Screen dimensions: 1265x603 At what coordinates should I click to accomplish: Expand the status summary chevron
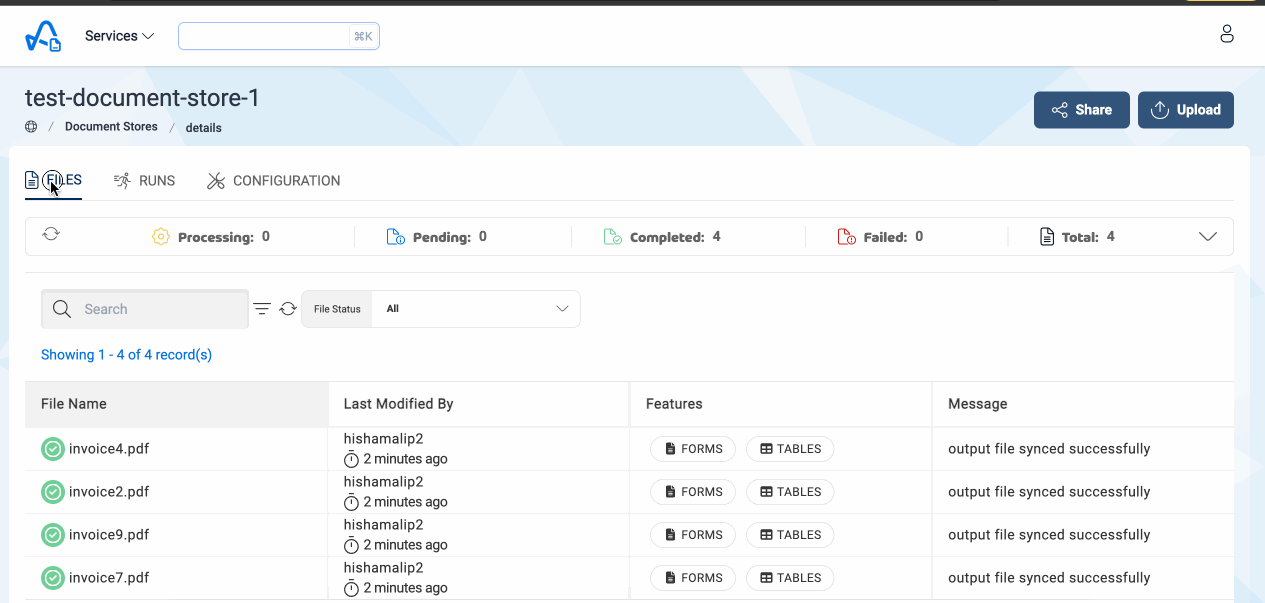click(1208, 237)
